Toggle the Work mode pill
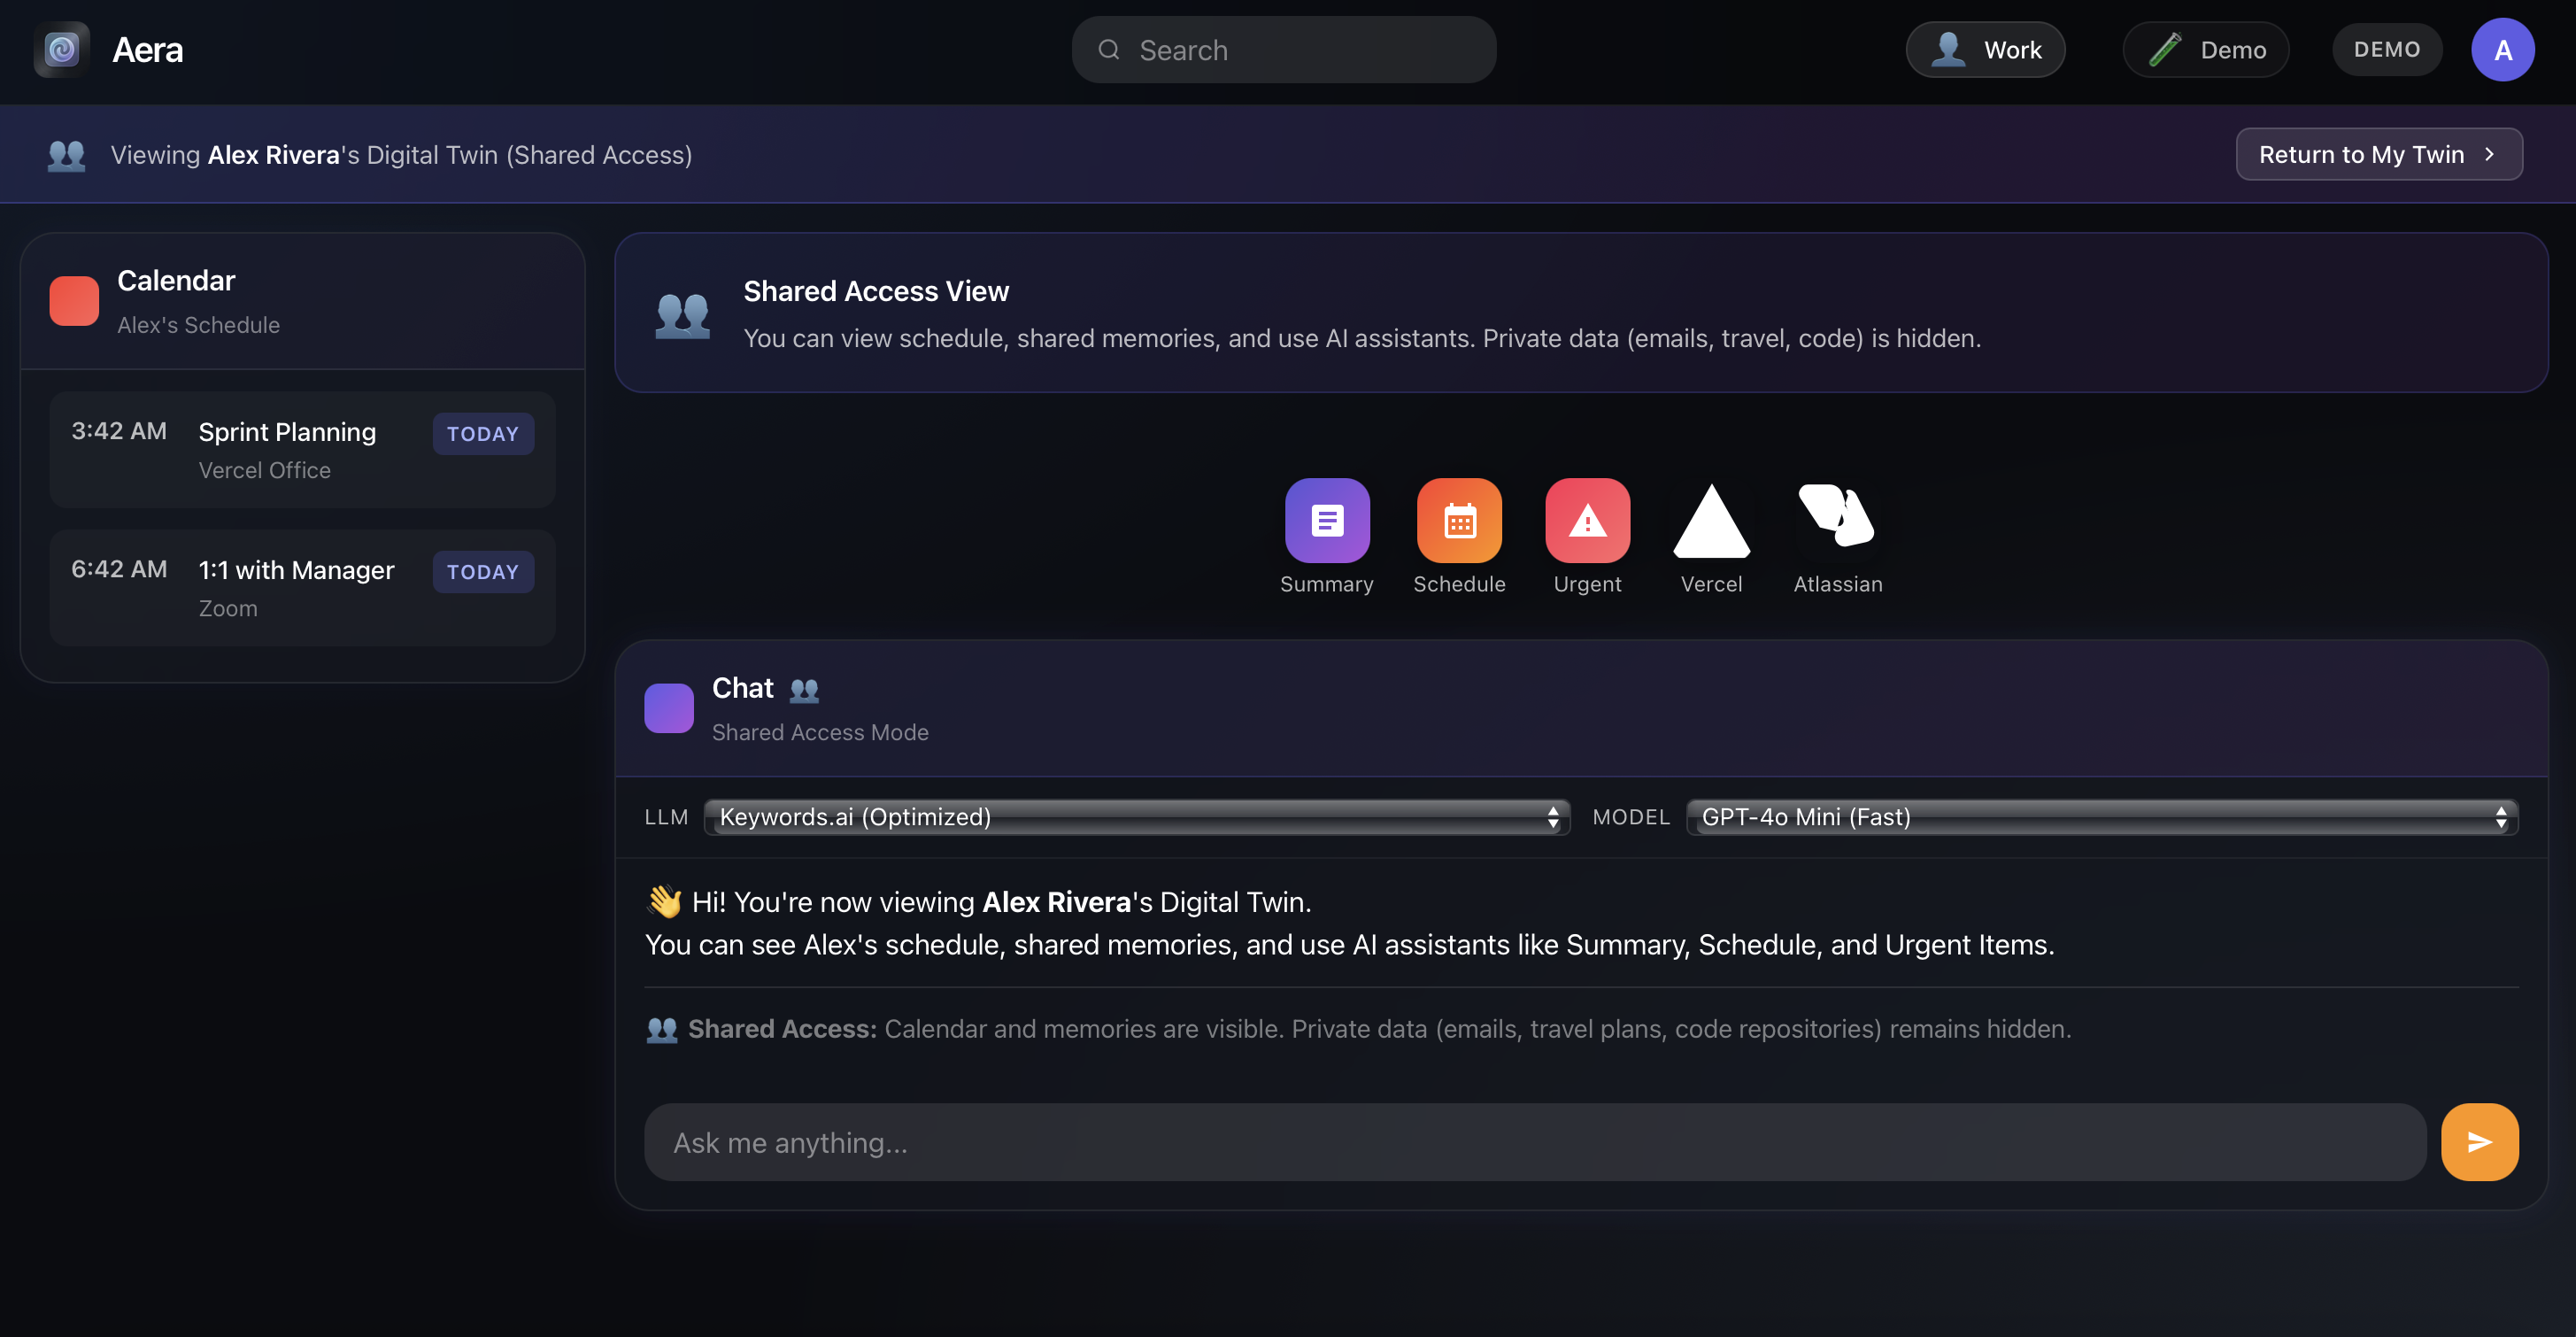The width and height of the screenshot is (2576, 1337). pyautogui.click(x=1985, y=49)
